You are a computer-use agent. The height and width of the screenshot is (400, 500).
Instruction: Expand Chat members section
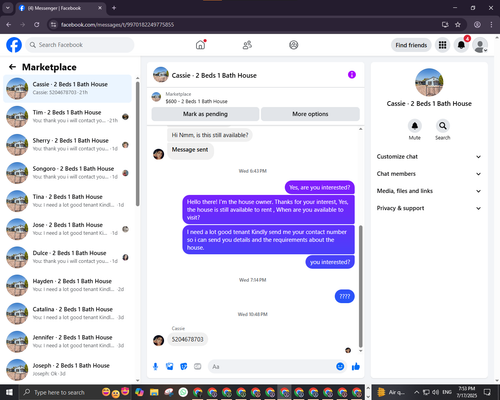(x=429, y=174)
